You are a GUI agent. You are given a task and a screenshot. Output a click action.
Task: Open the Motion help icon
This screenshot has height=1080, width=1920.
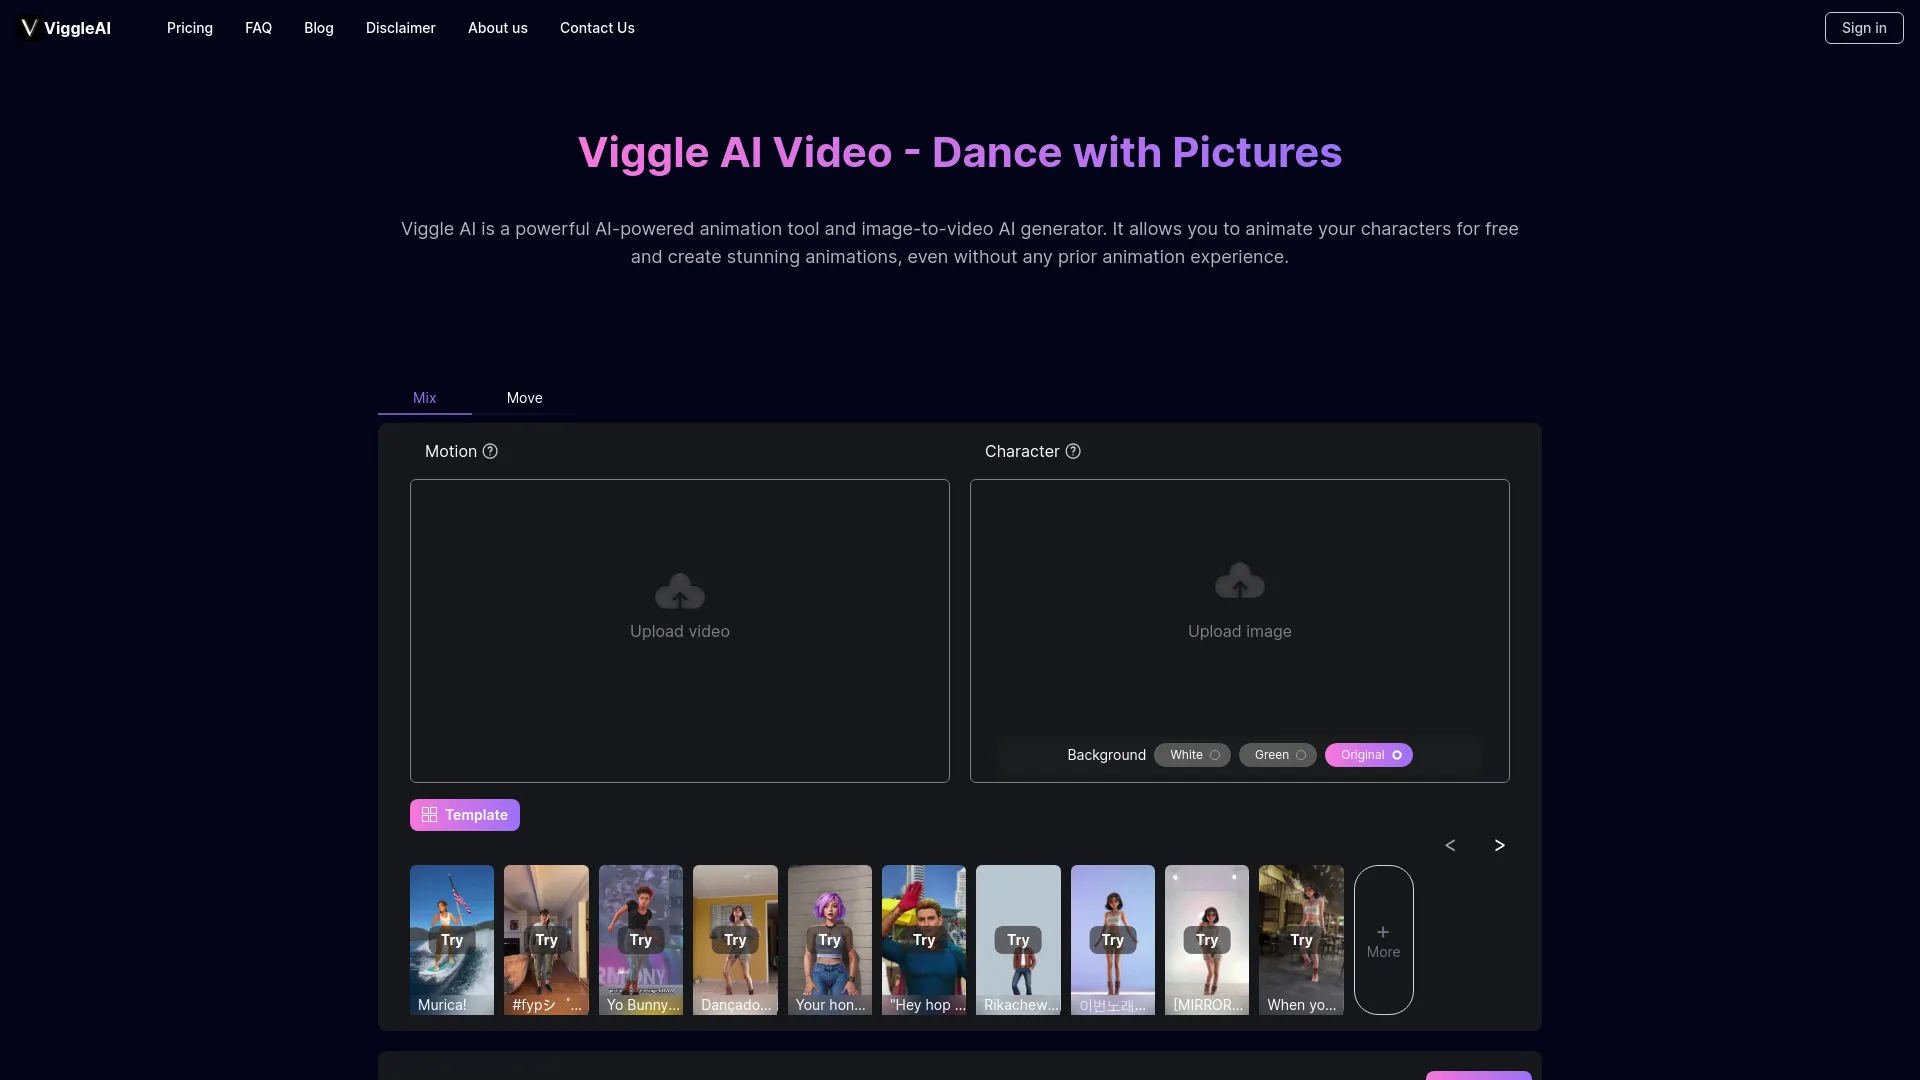[x=490, y=451]
